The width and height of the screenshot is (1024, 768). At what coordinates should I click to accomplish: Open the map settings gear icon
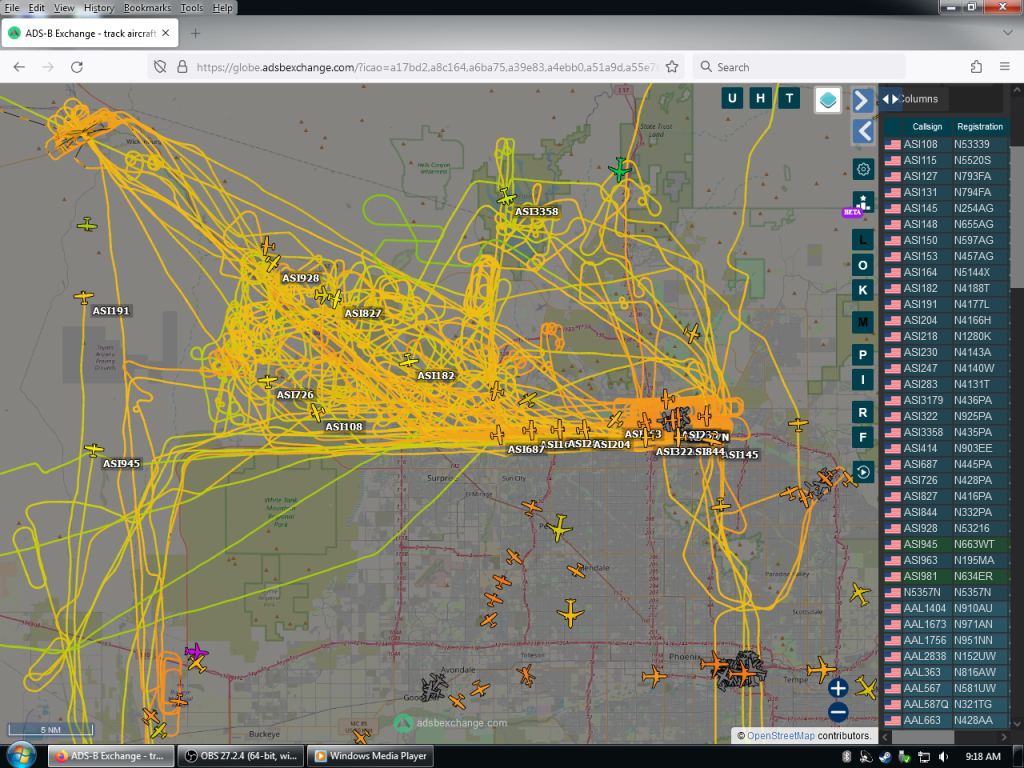click(x=863, y=169)
